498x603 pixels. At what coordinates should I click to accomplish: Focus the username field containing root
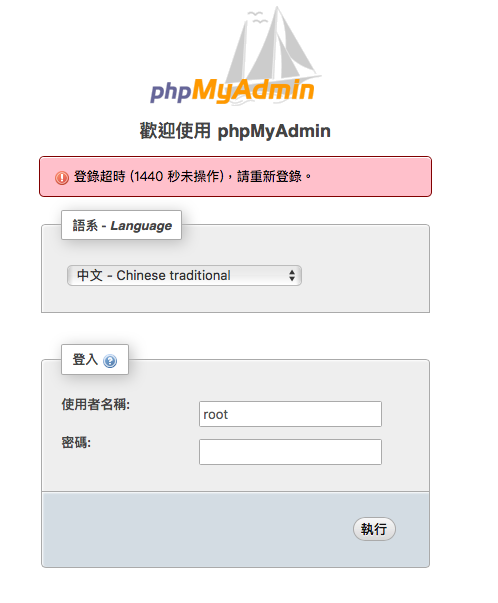click(x=290, y=414)
